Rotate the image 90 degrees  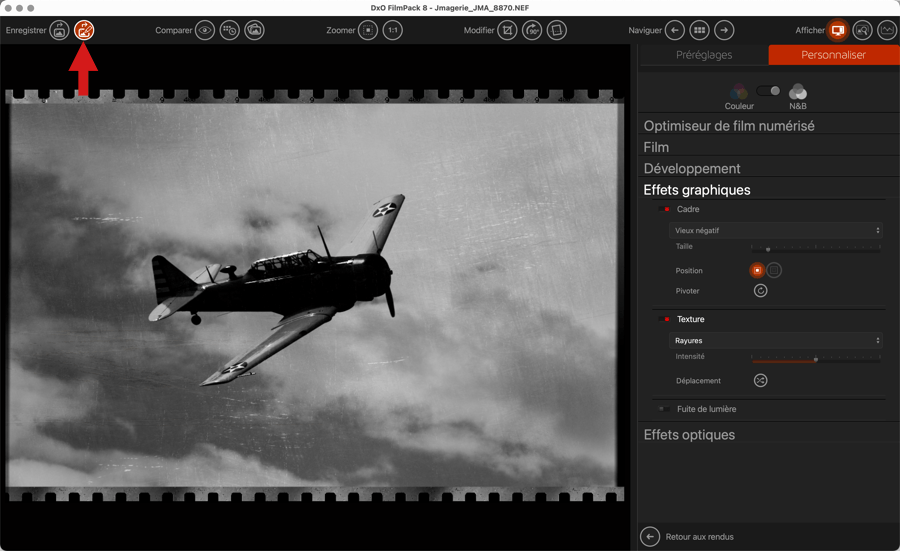coord(532,30)
